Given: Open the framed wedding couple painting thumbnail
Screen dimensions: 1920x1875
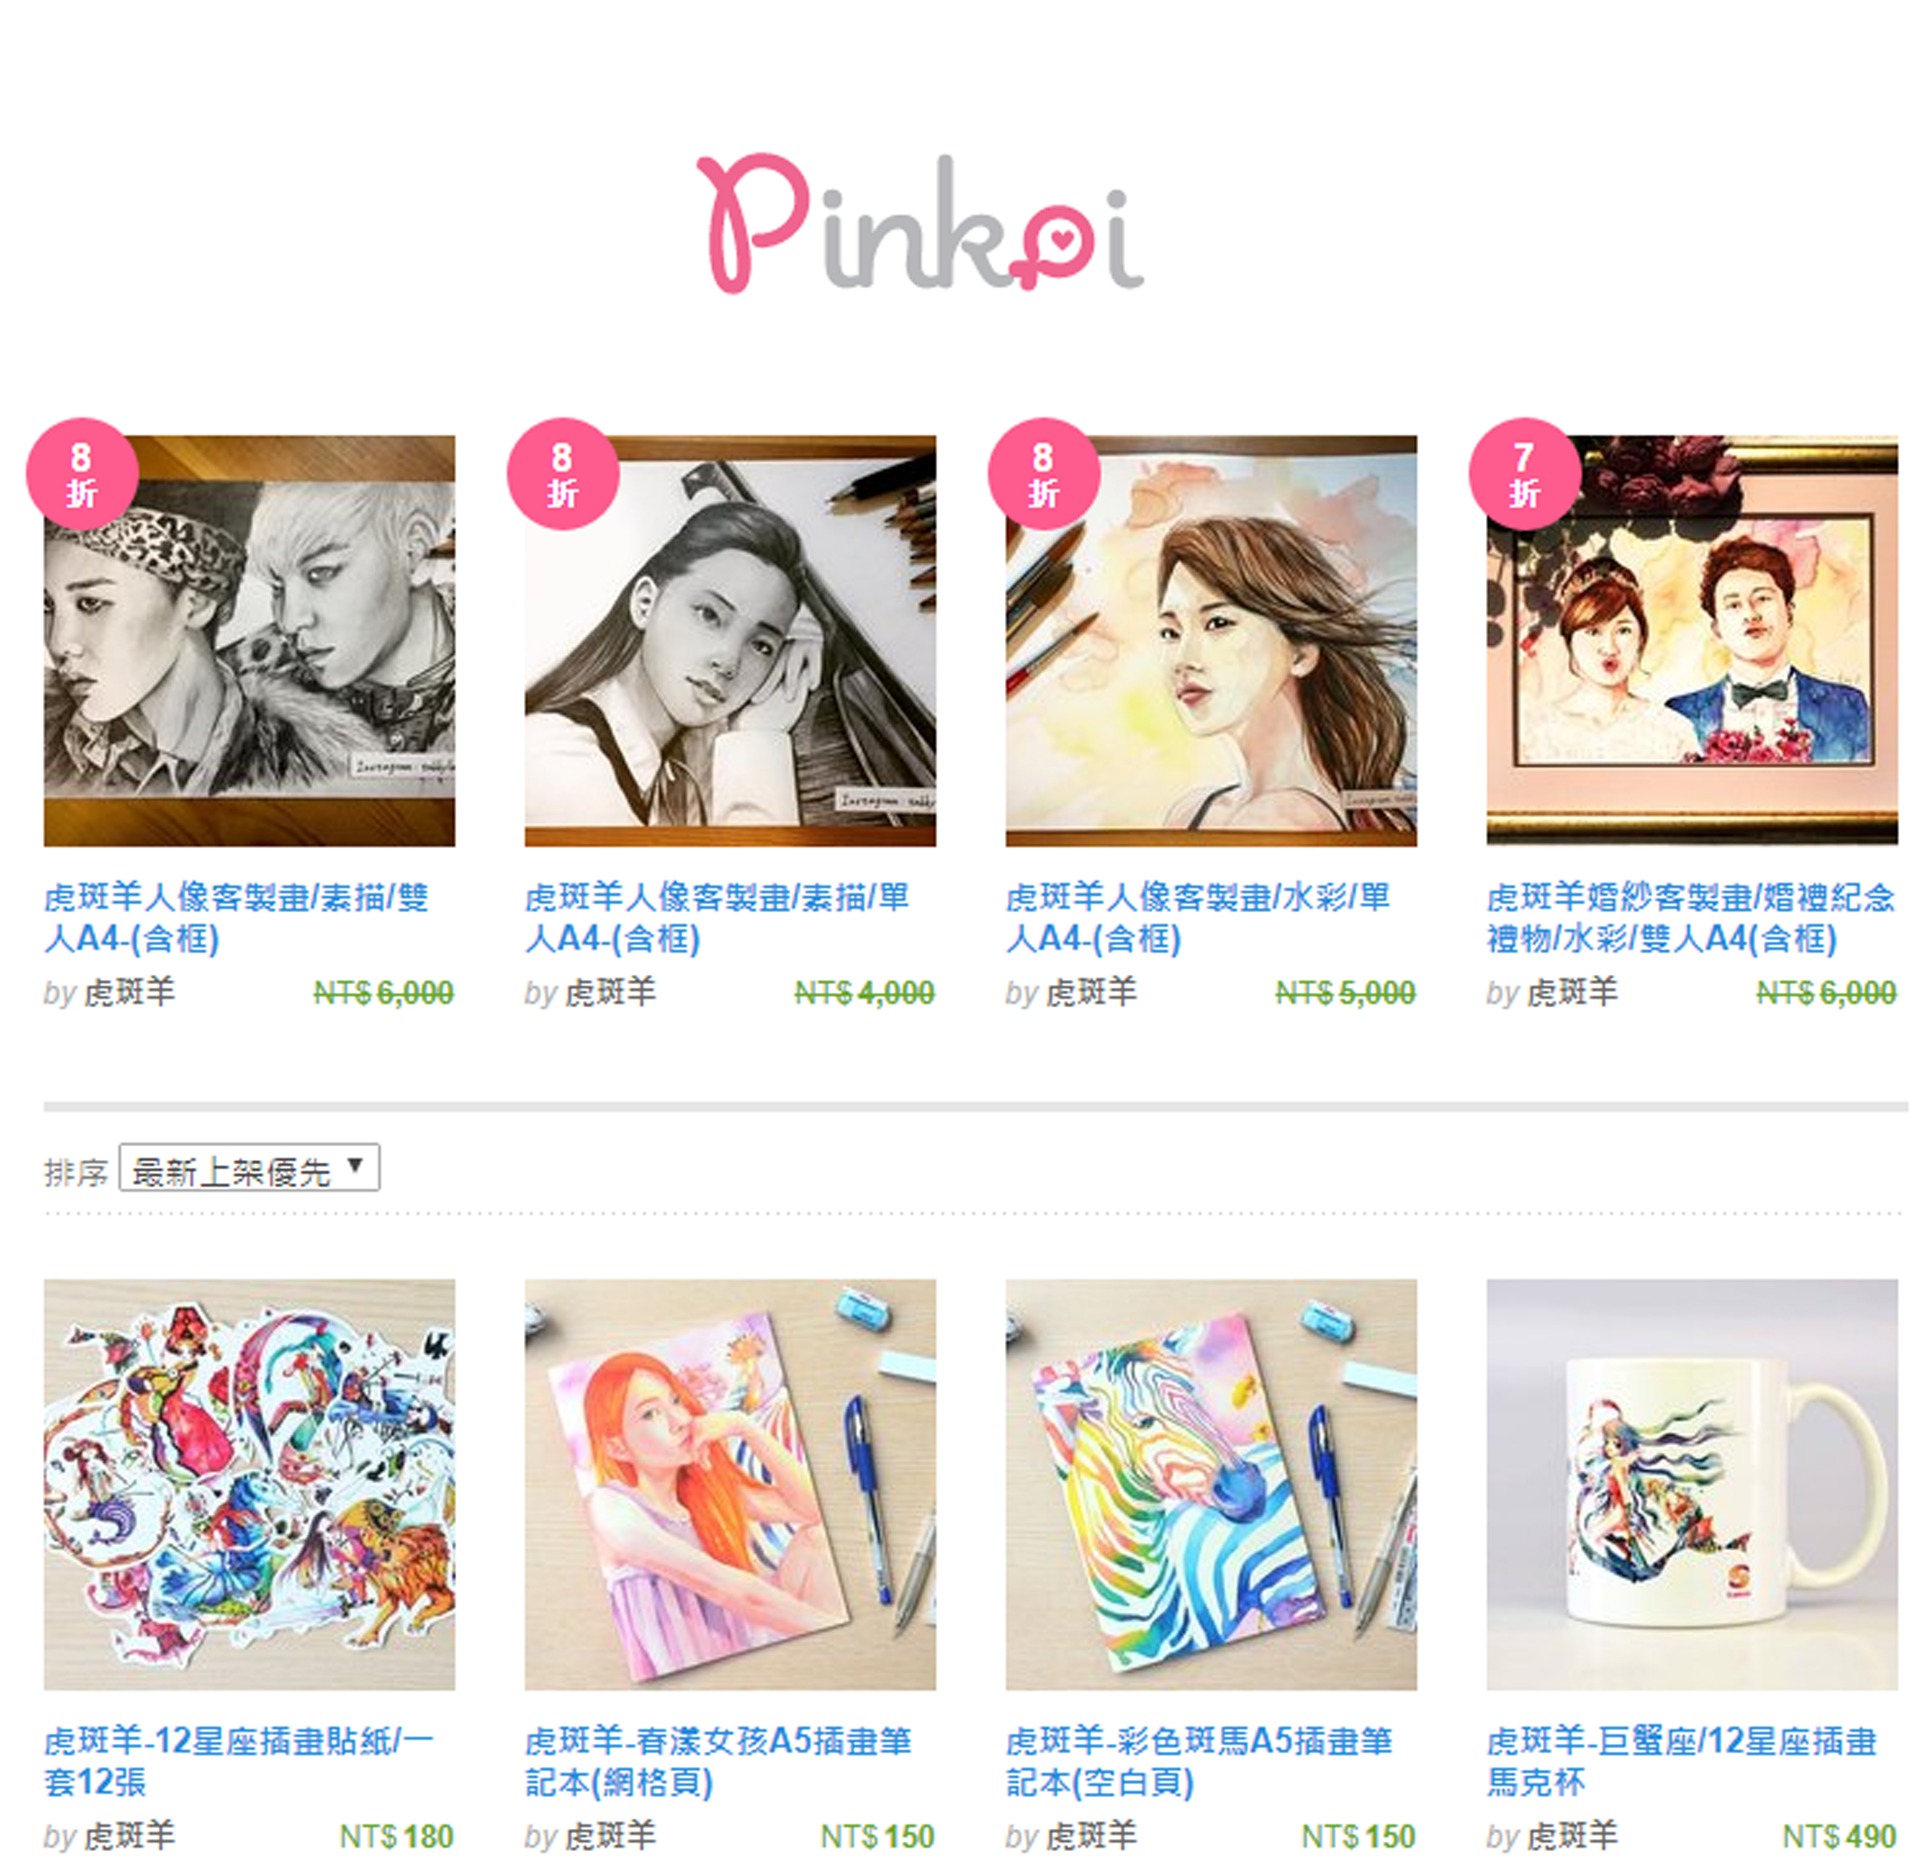Looking at the screenshot, I should (1692, 641).
